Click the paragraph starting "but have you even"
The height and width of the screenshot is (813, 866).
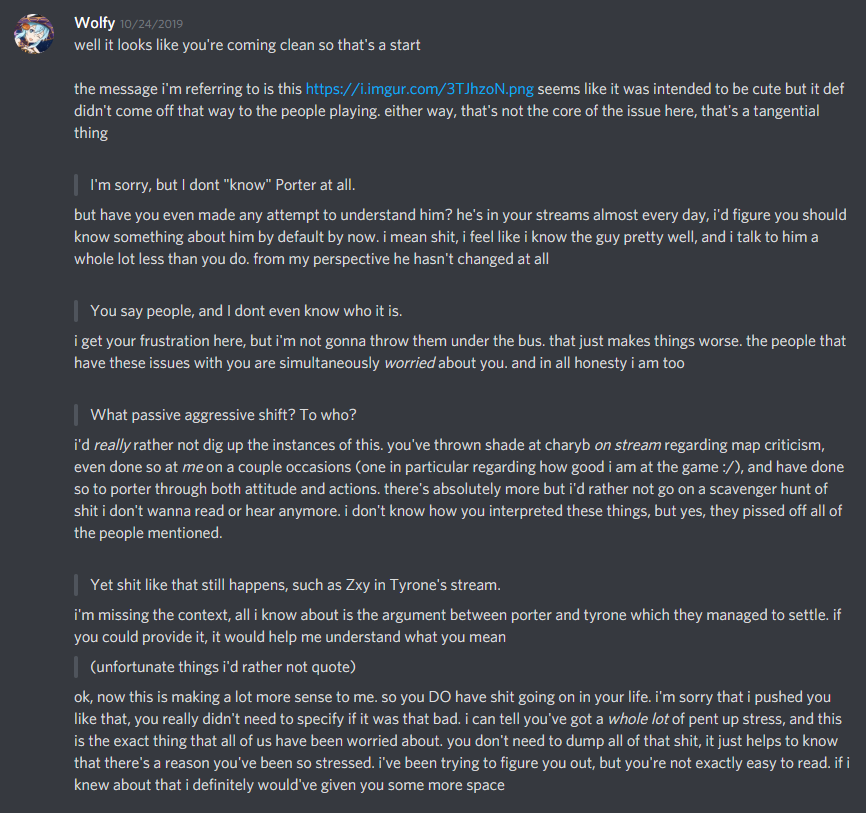click(460, 236)
